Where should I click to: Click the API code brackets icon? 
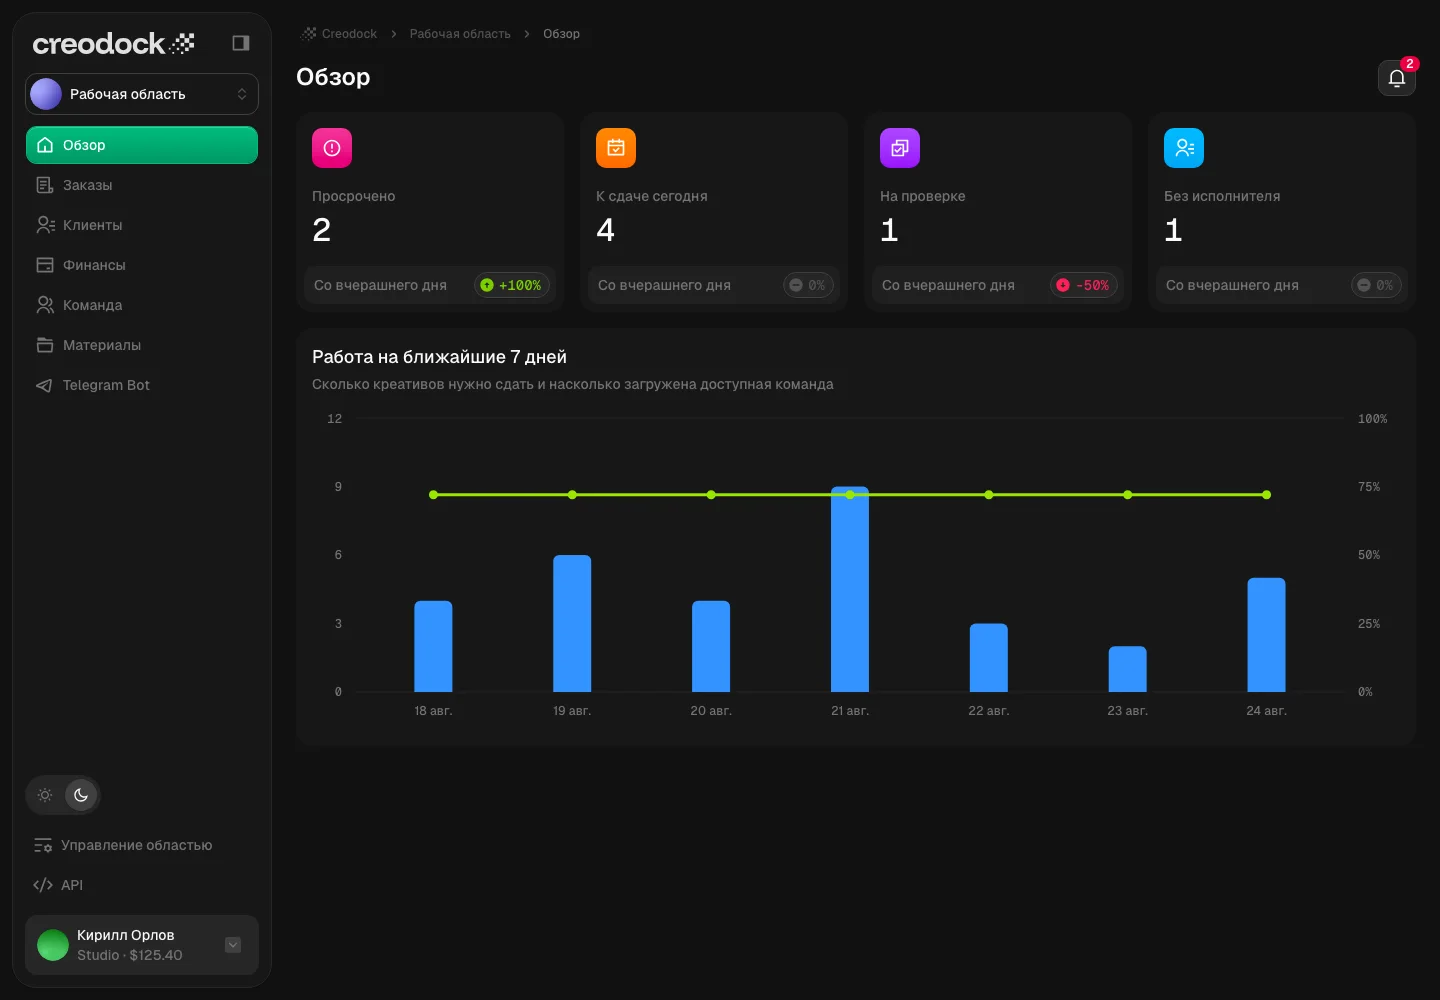click(43, 885)
